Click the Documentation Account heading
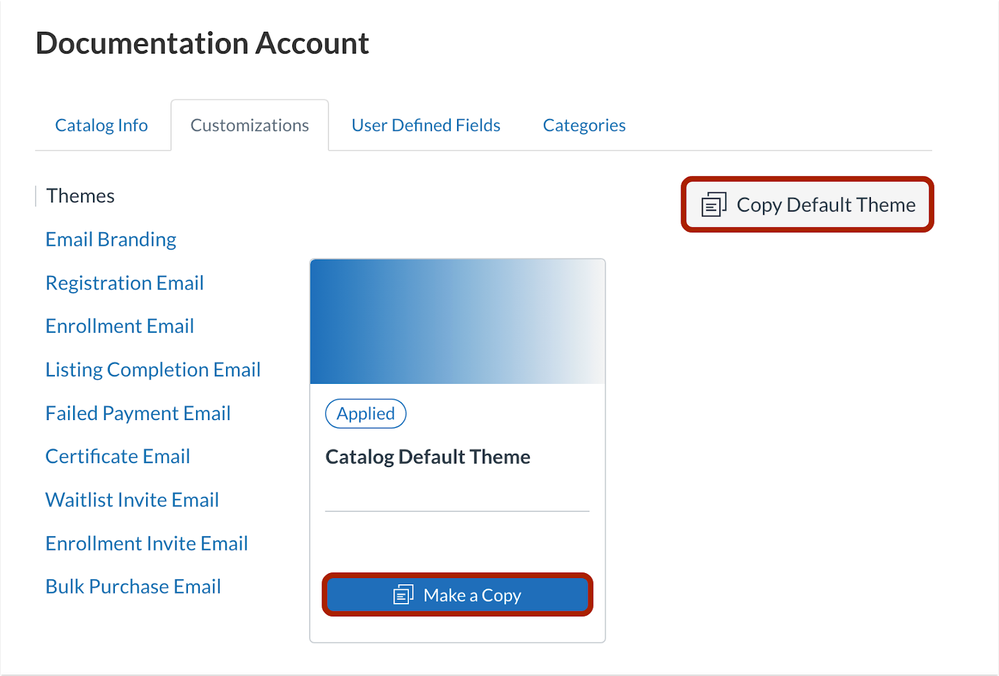The image size is (999, 676). (202, 43)
